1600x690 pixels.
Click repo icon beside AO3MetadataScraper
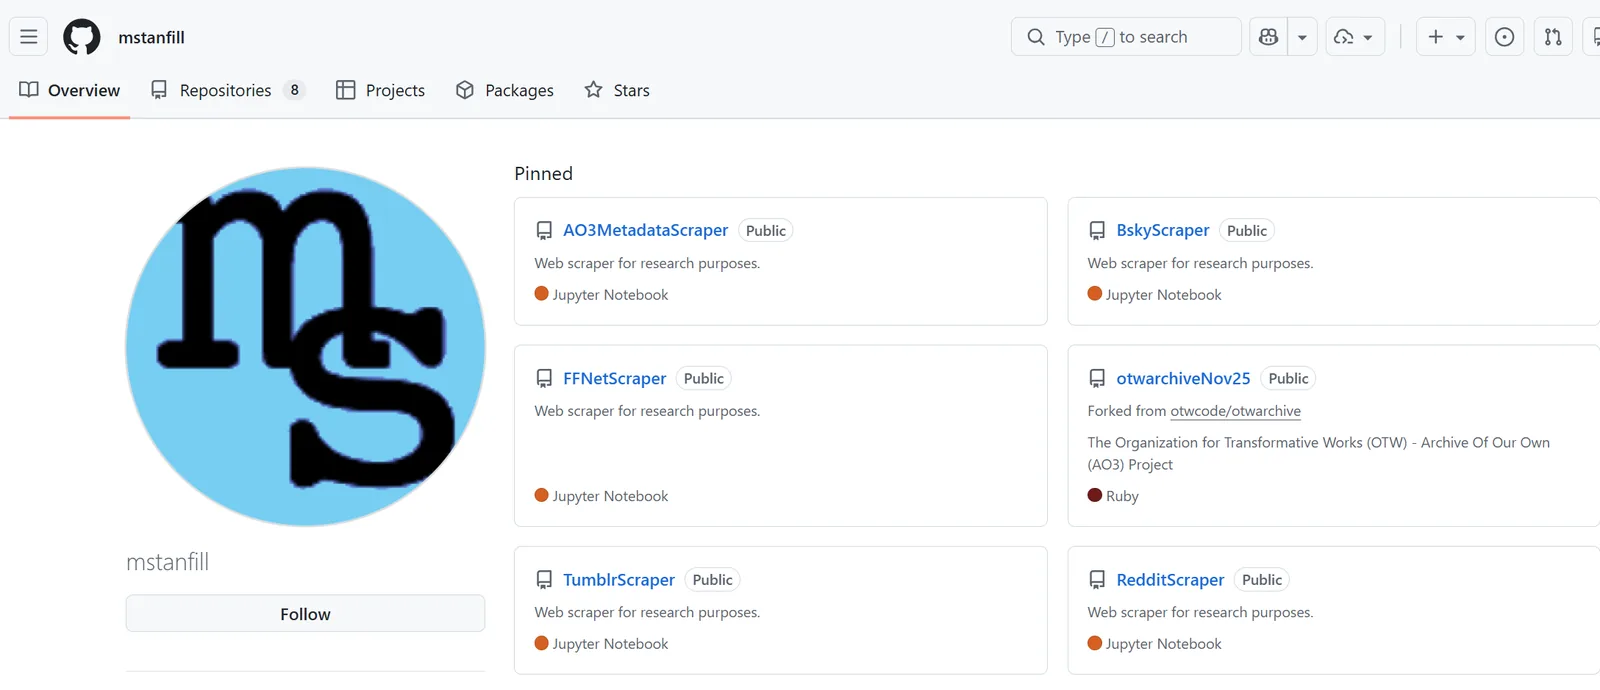[x=544, y=231]
